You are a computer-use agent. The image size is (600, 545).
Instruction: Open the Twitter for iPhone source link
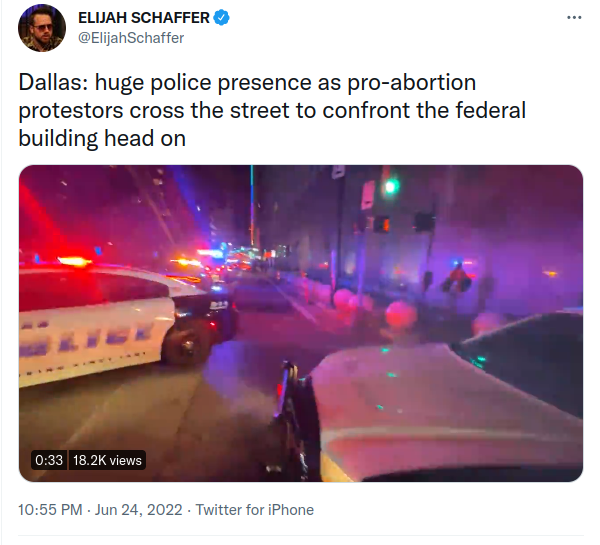click(254, 510)
